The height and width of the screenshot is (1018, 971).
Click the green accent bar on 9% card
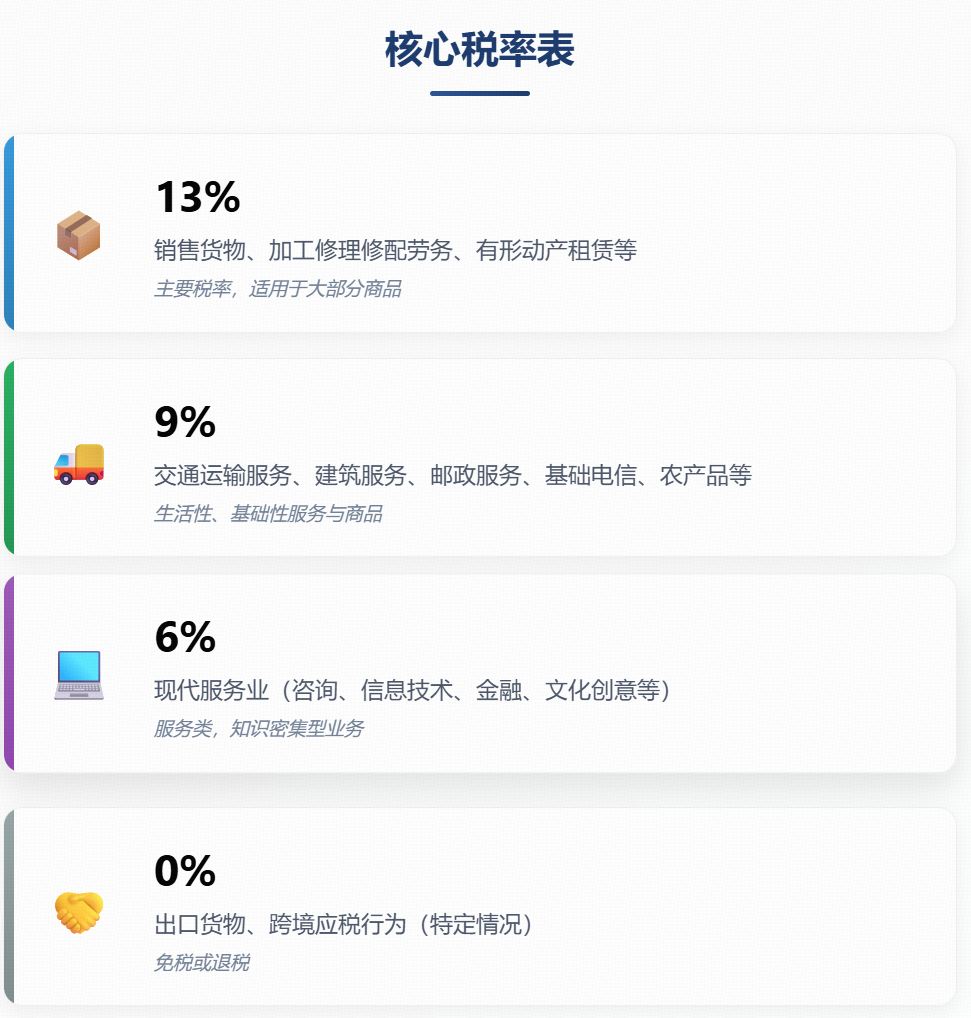8,457
